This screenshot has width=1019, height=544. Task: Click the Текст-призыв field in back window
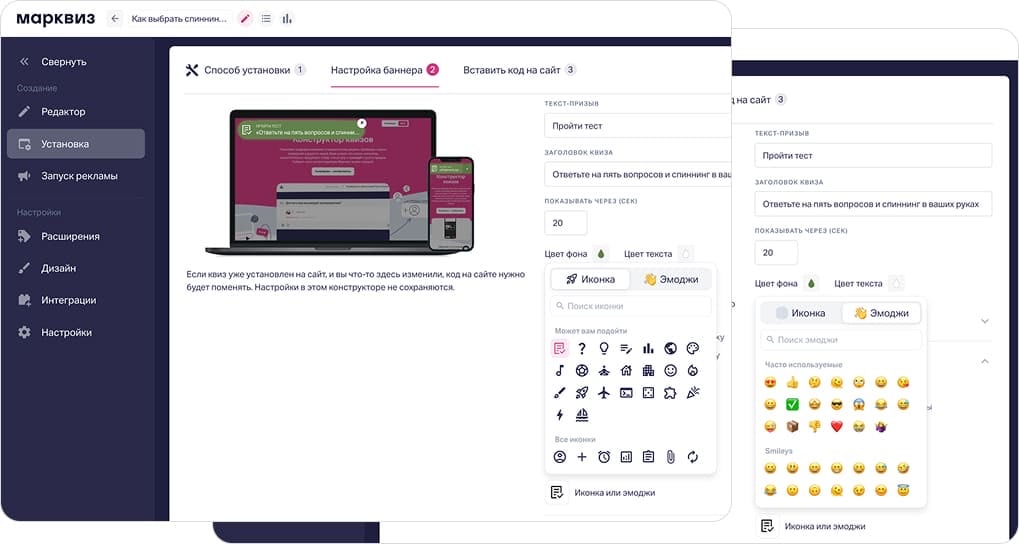point(873,155)
